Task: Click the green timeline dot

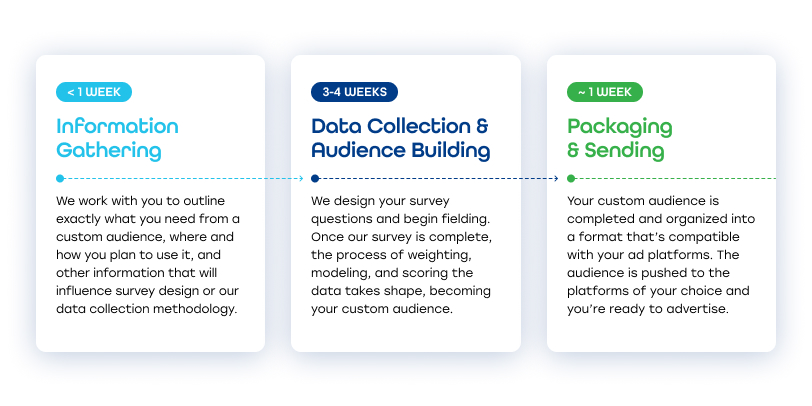Action: pyautogui.click(x=571, y=179)
